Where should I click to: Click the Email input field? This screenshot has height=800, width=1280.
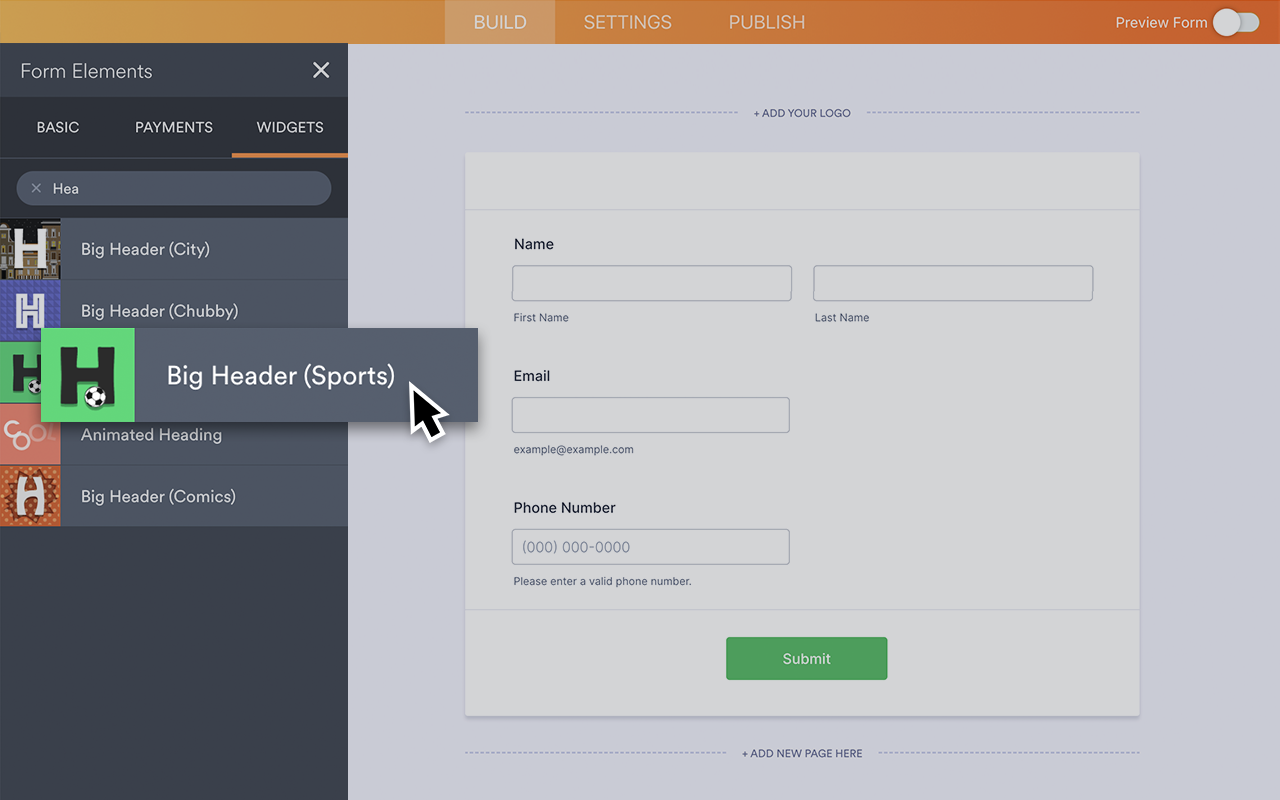click(x=650, y=415)
